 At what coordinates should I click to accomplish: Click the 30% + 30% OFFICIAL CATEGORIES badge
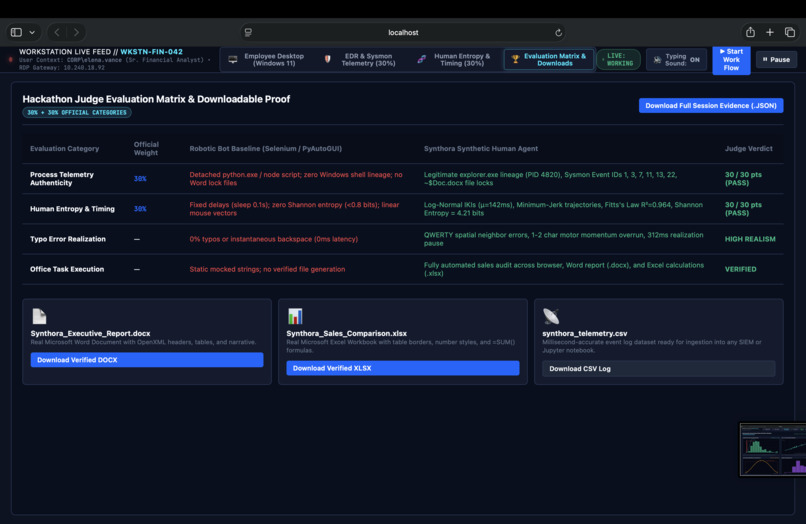(77, 113)
